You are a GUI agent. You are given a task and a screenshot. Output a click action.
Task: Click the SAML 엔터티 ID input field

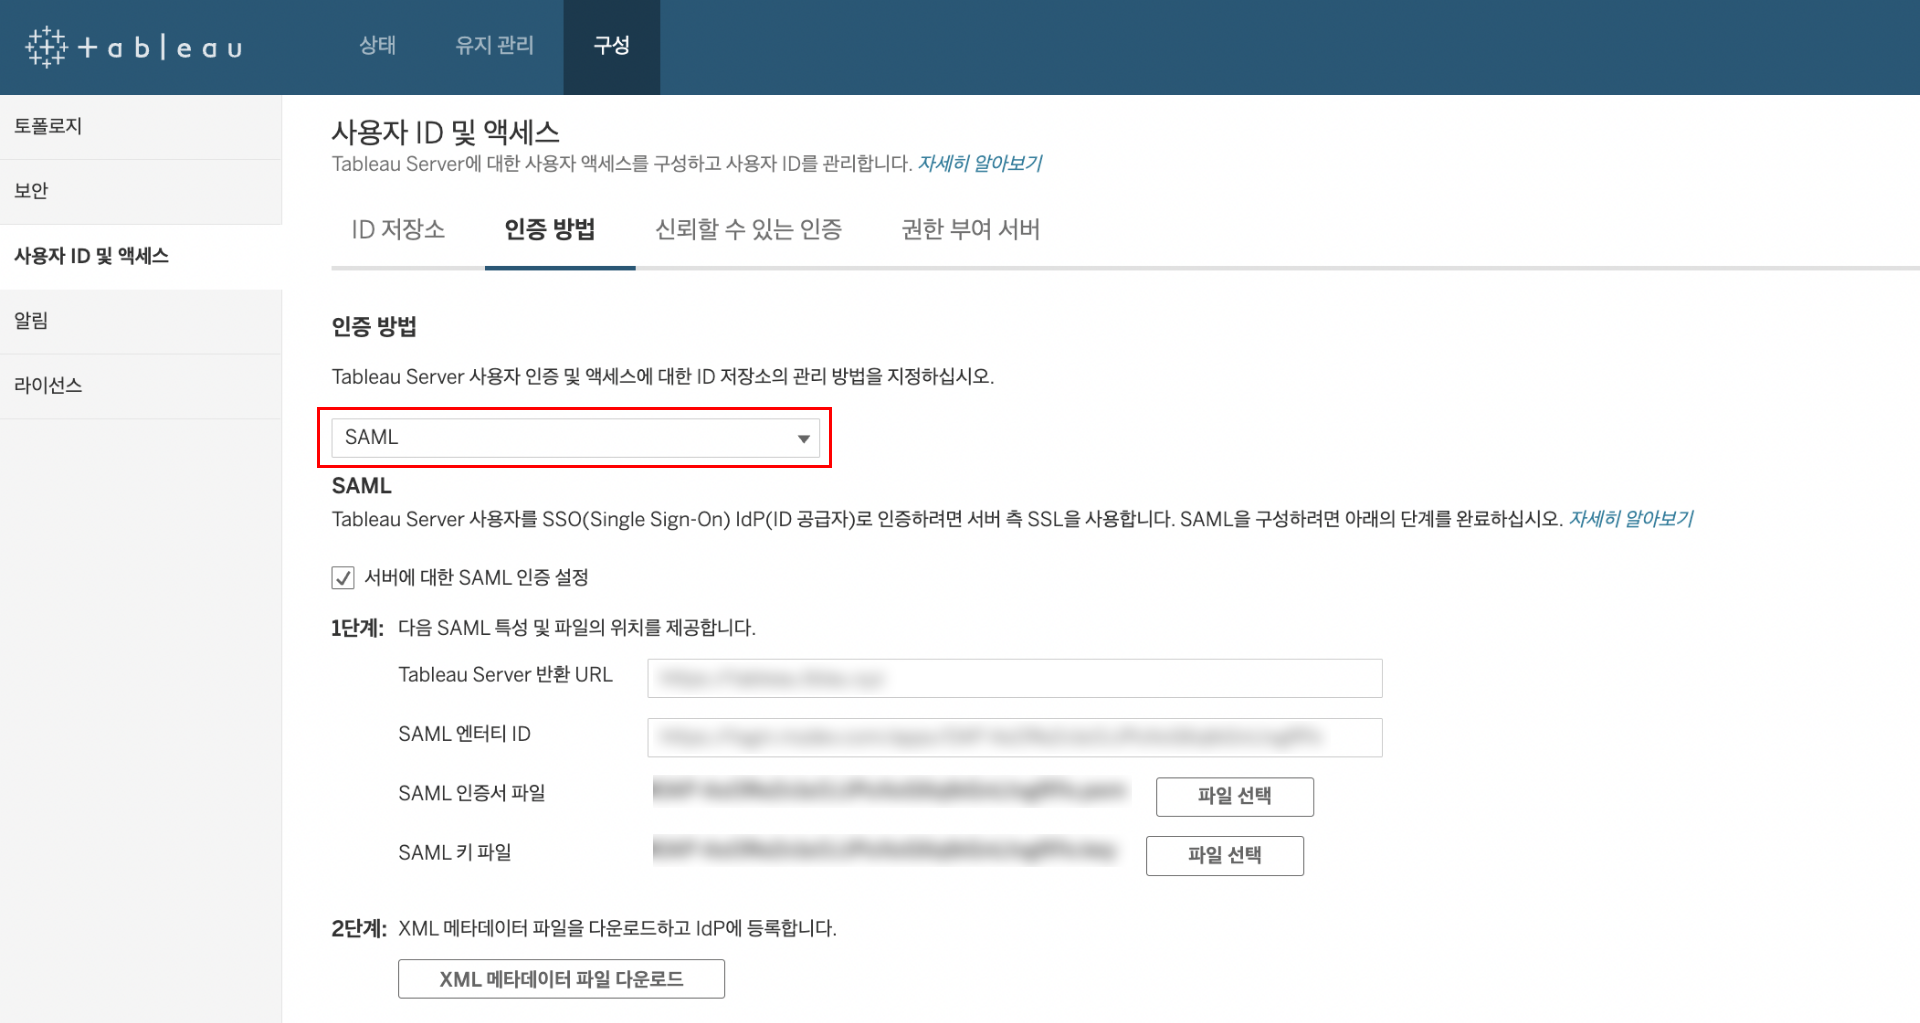point(1014,738)
